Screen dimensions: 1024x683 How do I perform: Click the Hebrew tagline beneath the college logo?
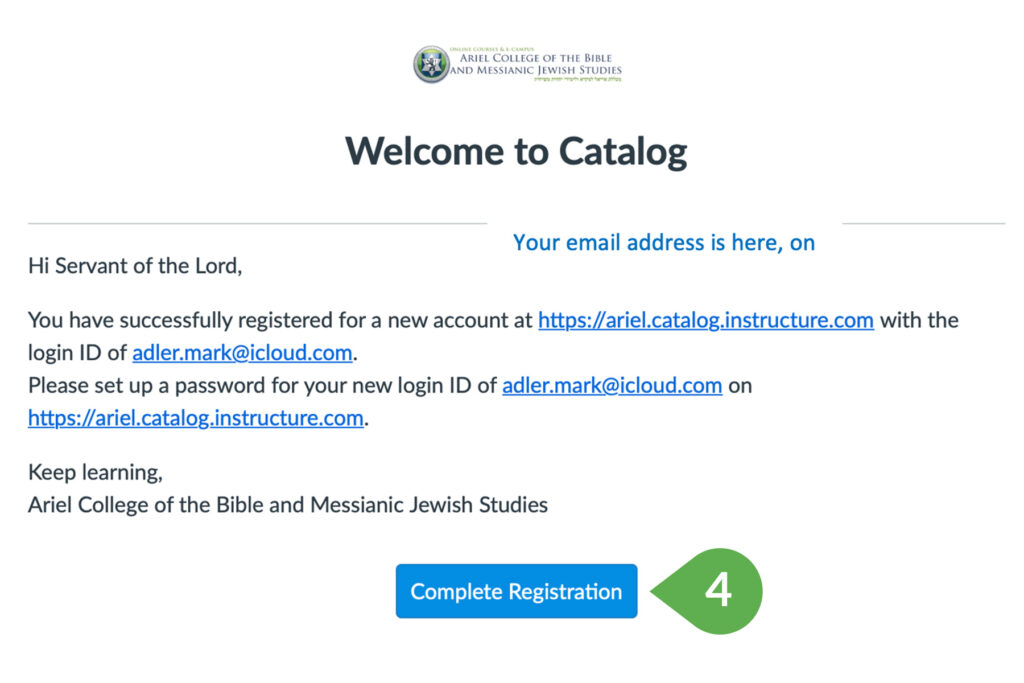(577, 79)
